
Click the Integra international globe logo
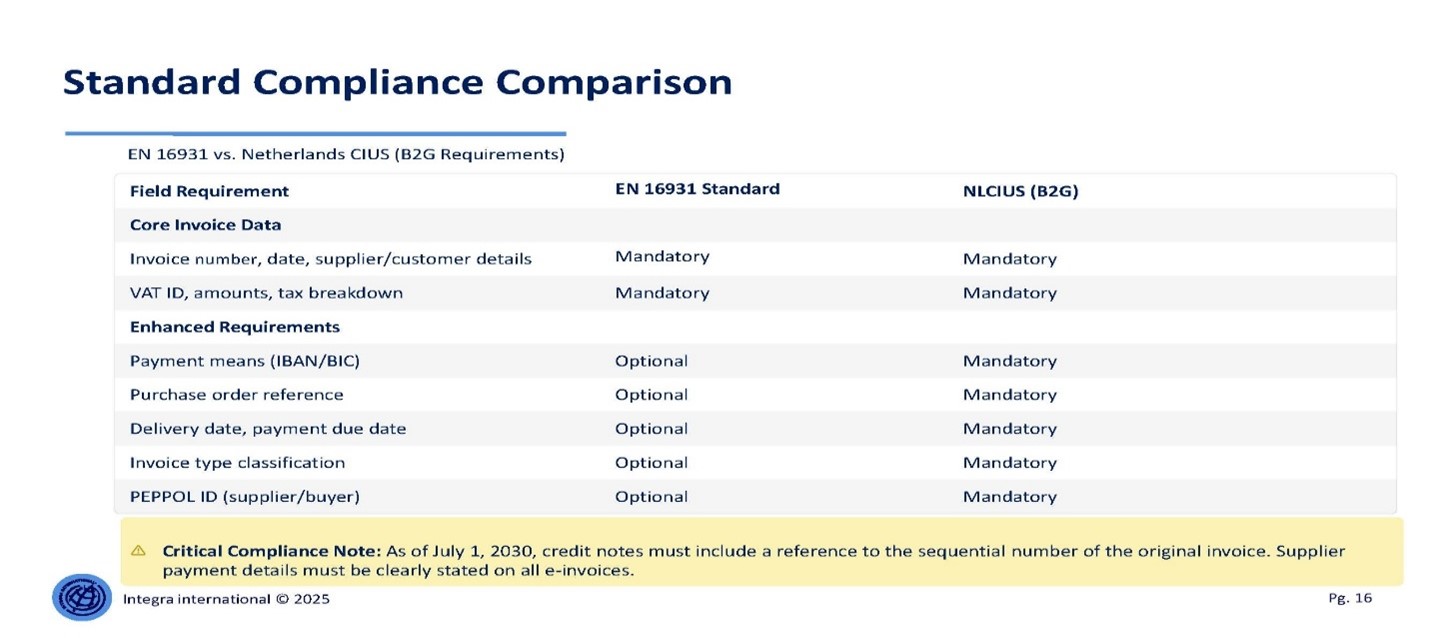(82, 597)
